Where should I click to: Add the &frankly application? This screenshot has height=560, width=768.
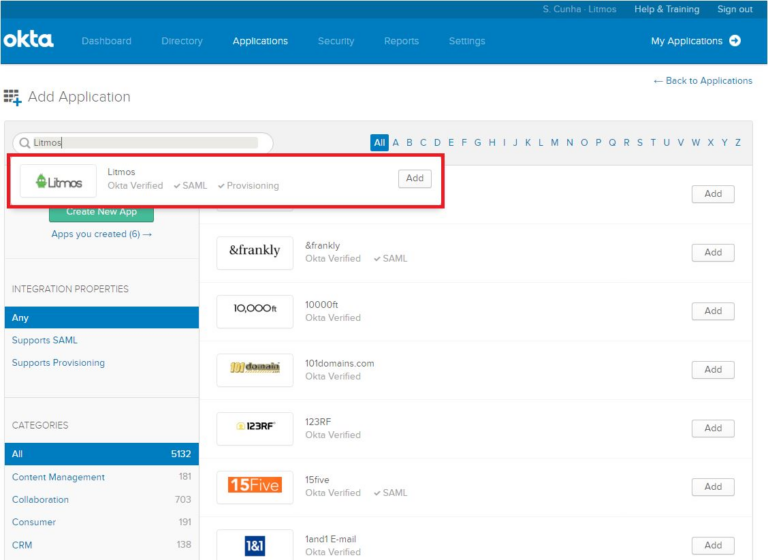(x=713, y=252)
